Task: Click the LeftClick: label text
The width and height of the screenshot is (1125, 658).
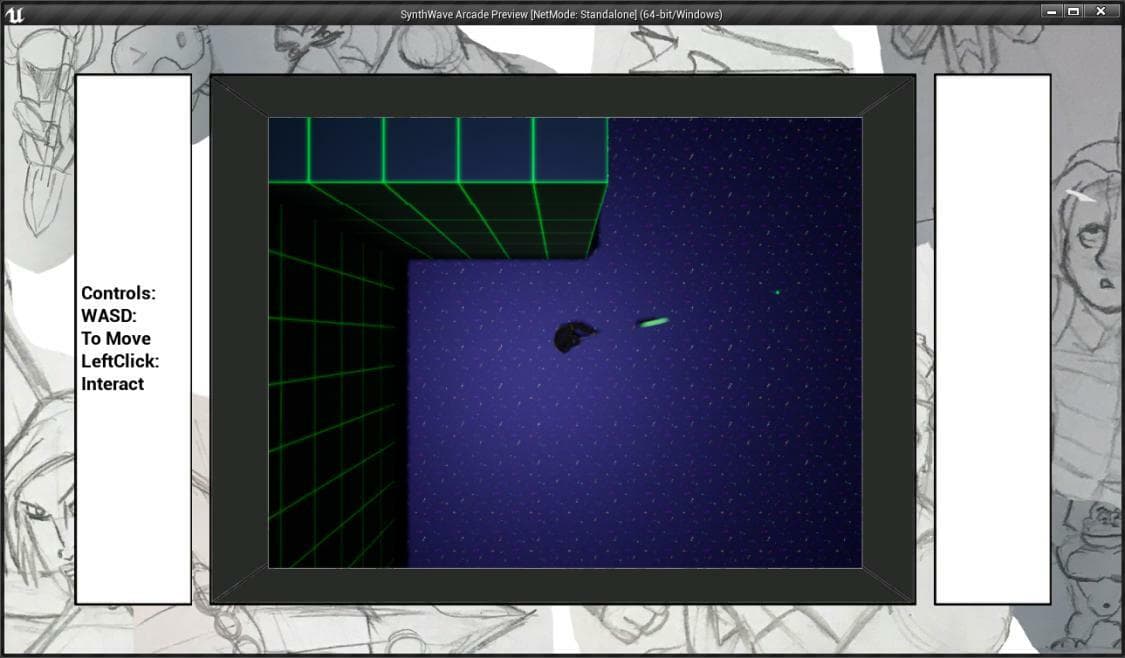Action: click(x=120, y=361)
